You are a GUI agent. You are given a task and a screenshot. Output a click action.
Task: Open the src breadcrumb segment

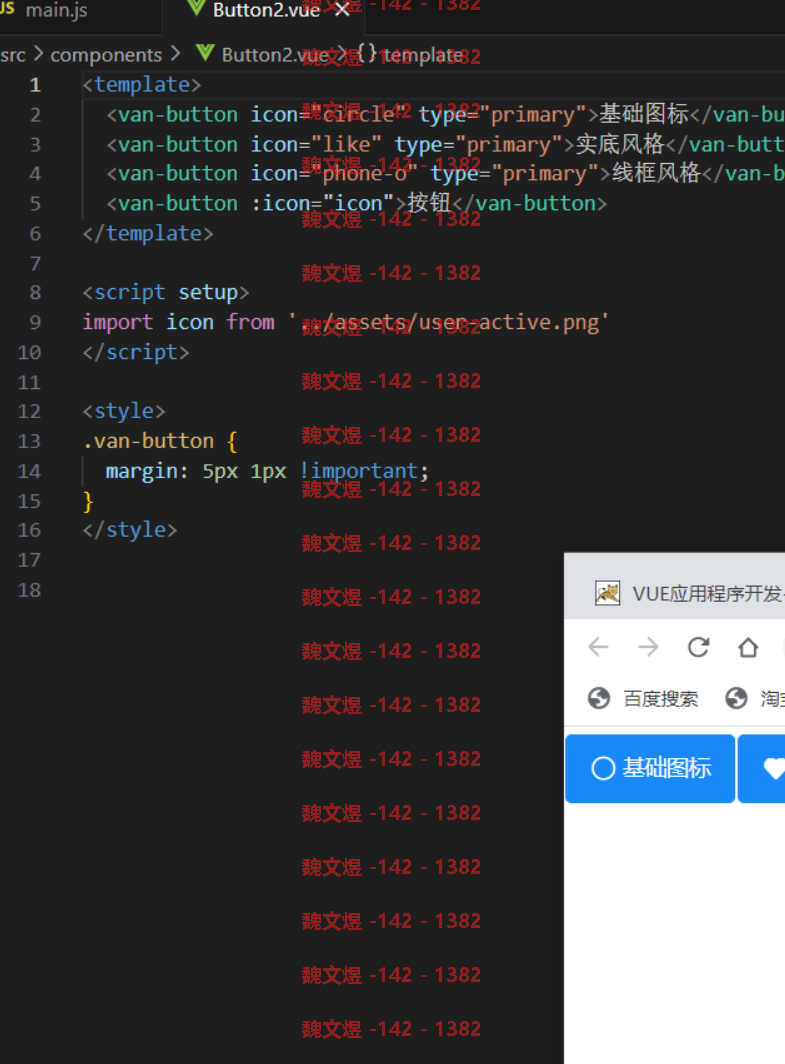pos(13,55)
